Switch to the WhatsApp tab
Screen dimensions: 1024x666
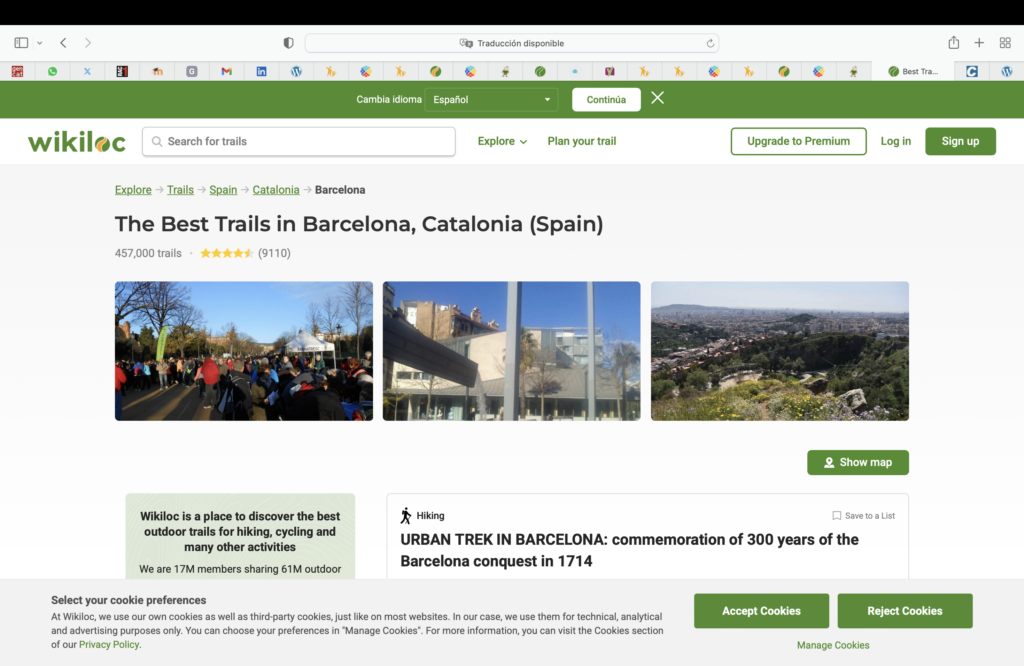pos(52,71)
